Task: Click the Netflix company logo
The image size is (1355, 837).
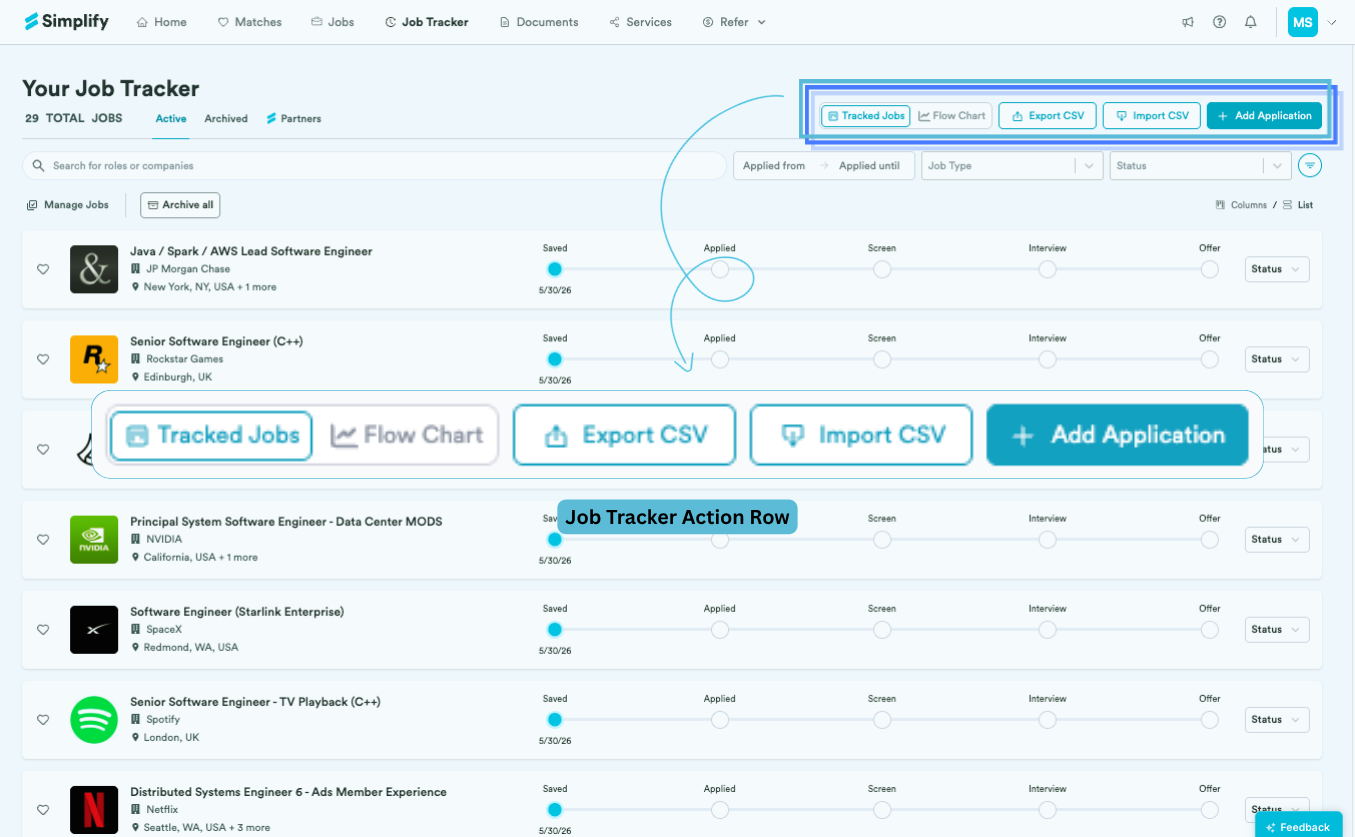Action: (94, 809)
